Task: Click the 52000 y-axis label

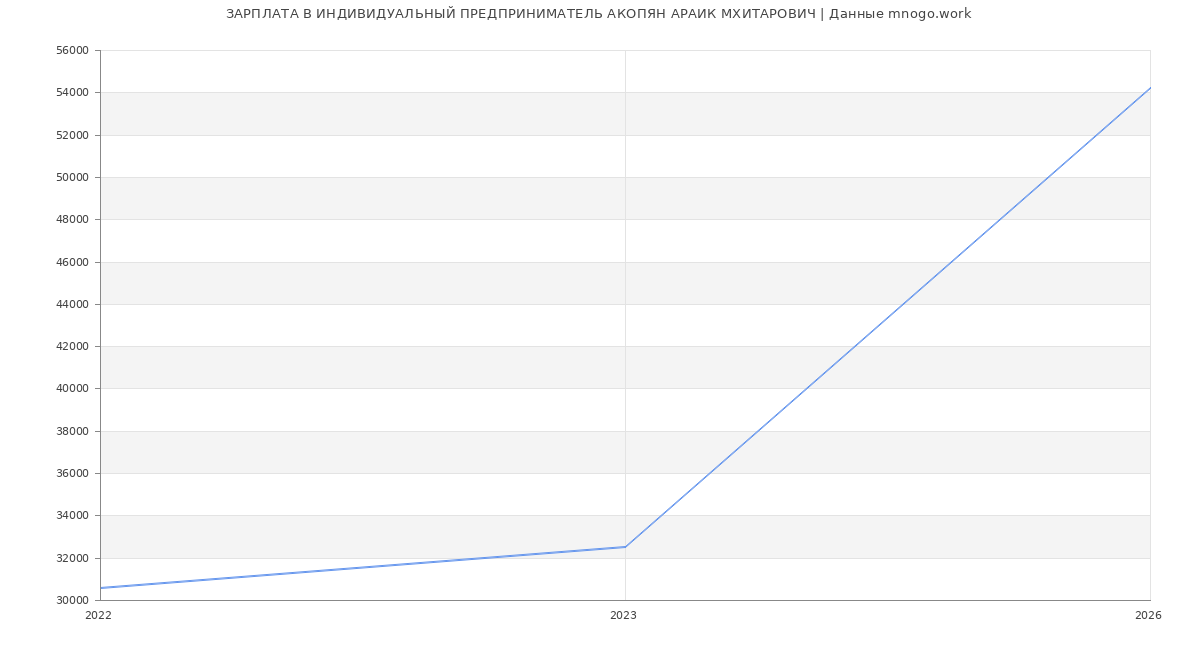Action: [x=74, y=135]
